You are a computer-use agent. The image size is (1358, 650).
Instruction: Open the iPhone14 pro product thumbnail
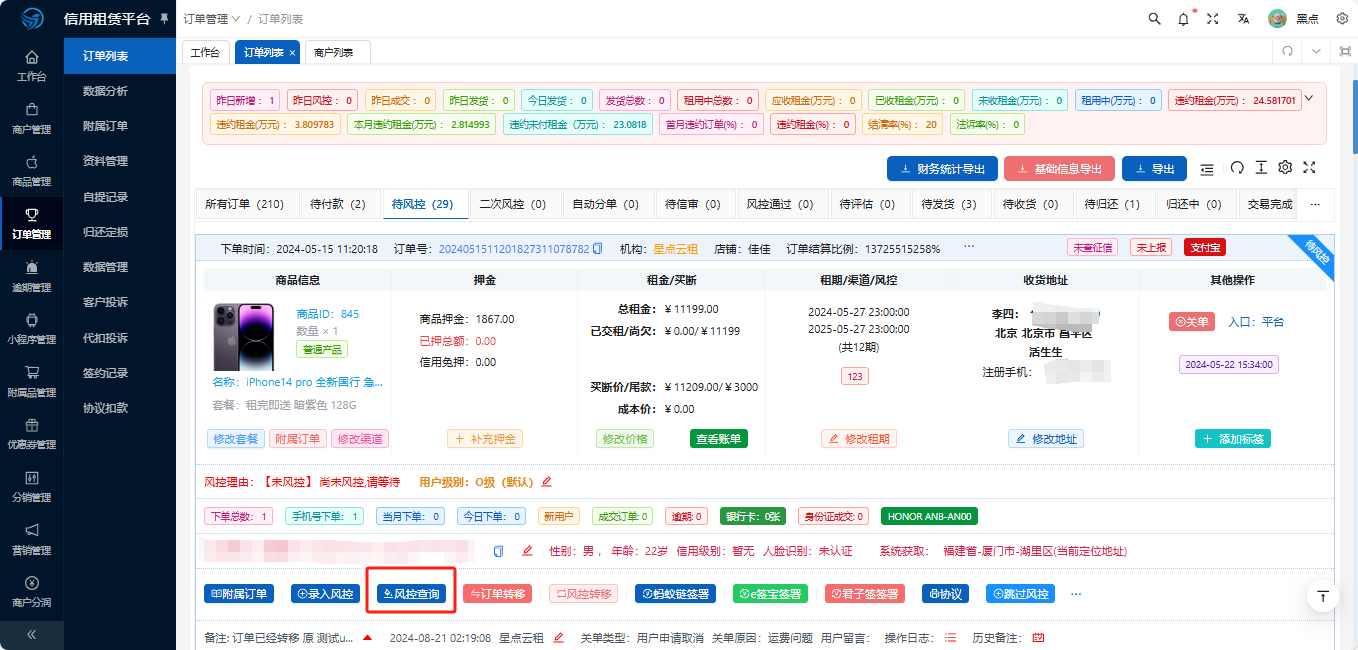tap(243, 338)
